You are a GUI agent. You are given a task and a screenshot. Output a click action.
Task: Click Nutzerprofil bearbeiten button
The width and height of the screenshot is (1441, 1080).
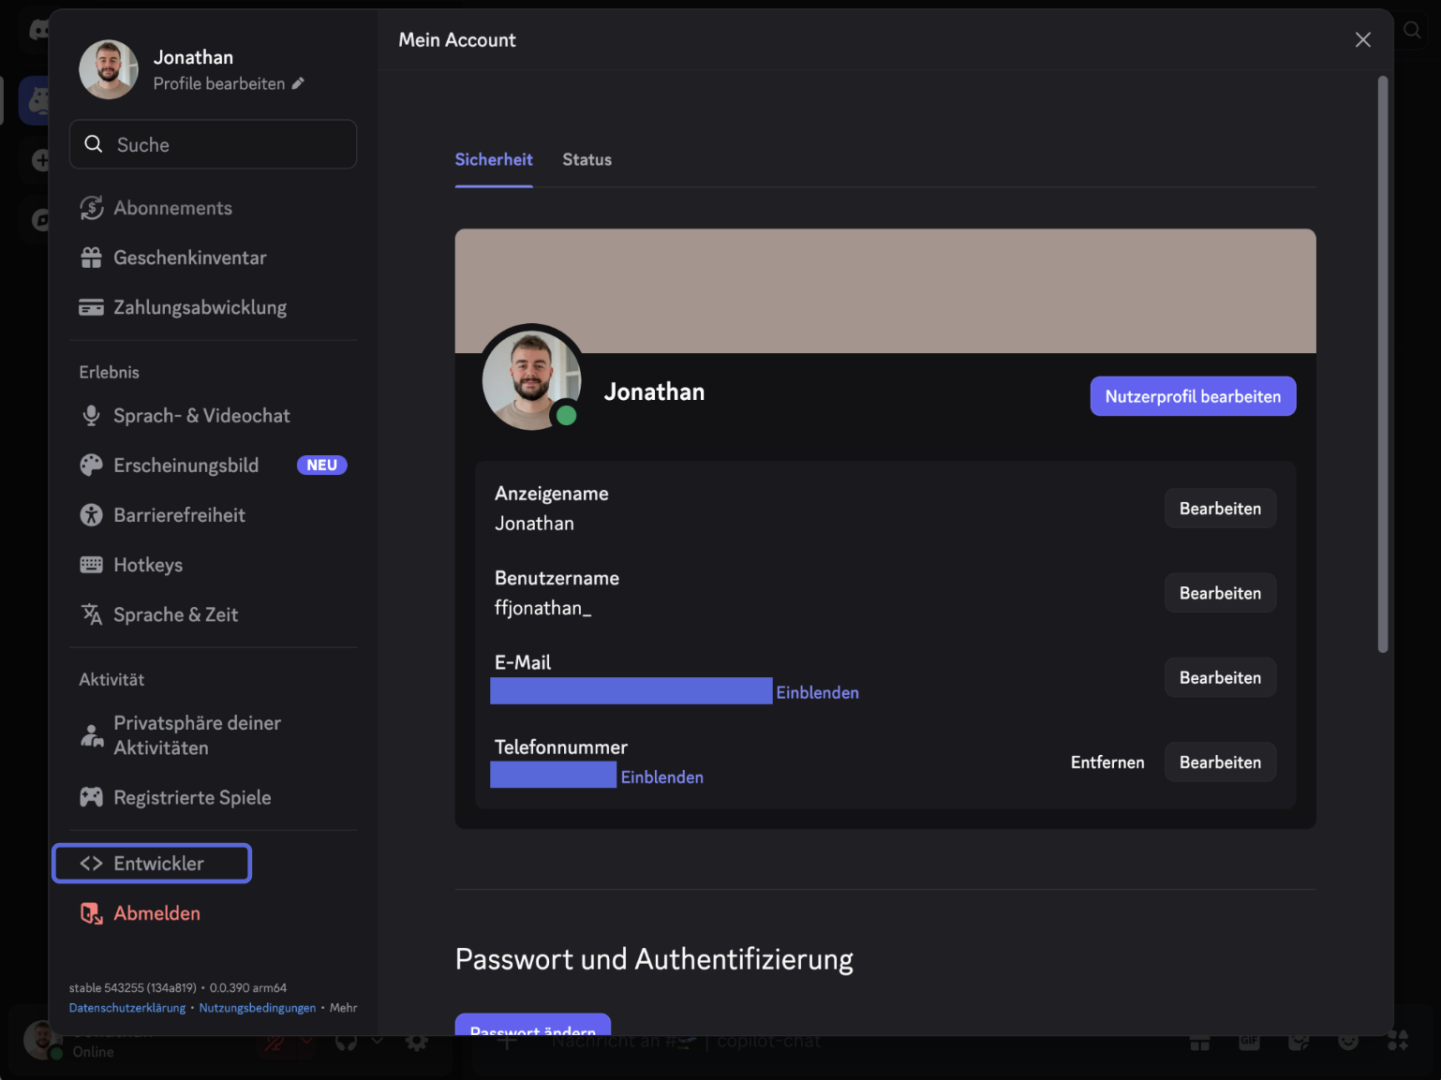pyautogui.click(x=1193, y=397)
